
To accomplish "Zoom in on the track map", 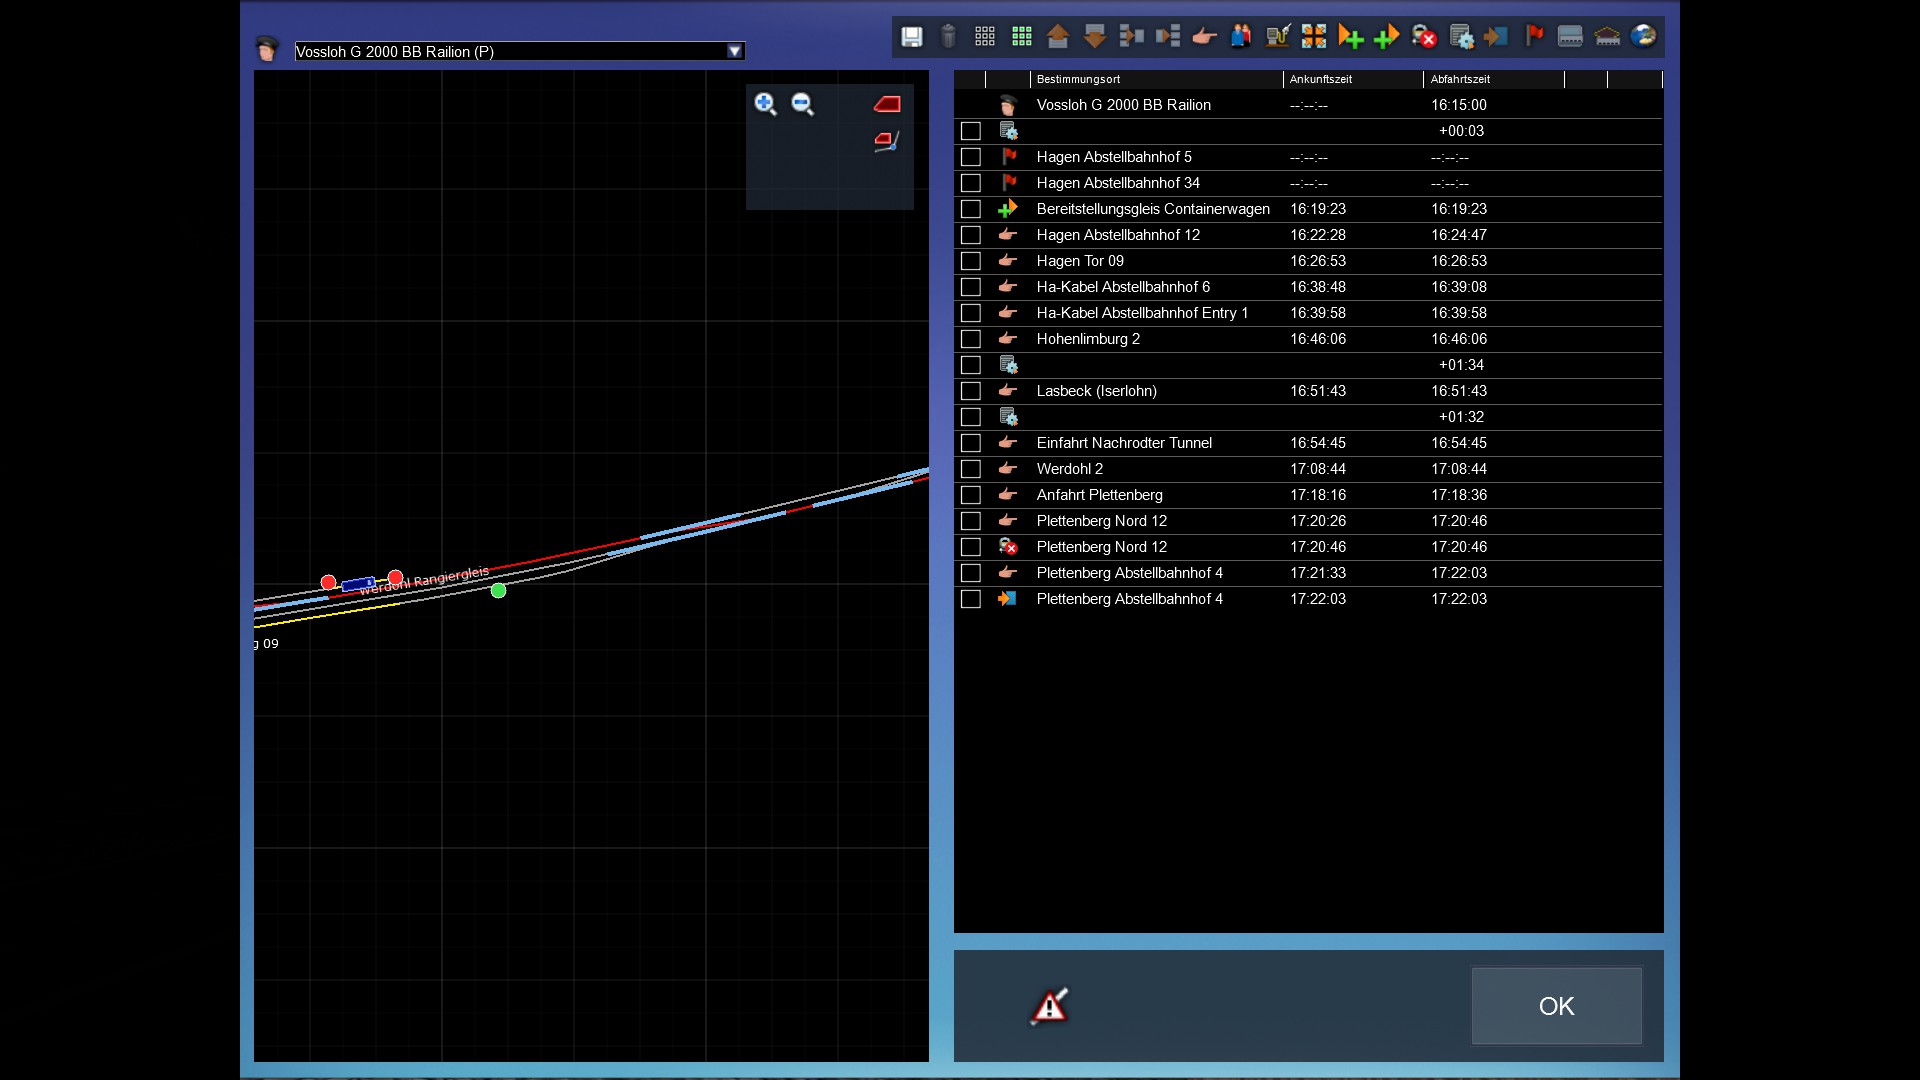I will (766, 104).
